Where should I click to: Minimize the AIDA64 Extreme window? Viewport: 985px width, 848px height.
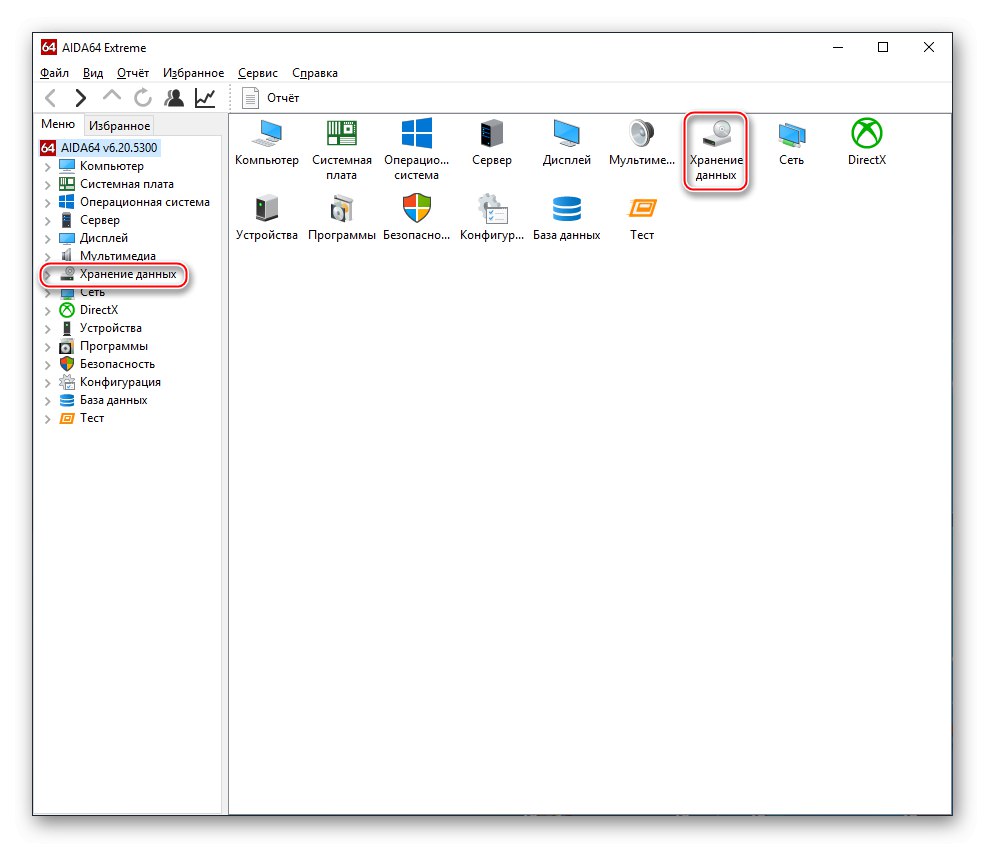(x=838, y=47)
